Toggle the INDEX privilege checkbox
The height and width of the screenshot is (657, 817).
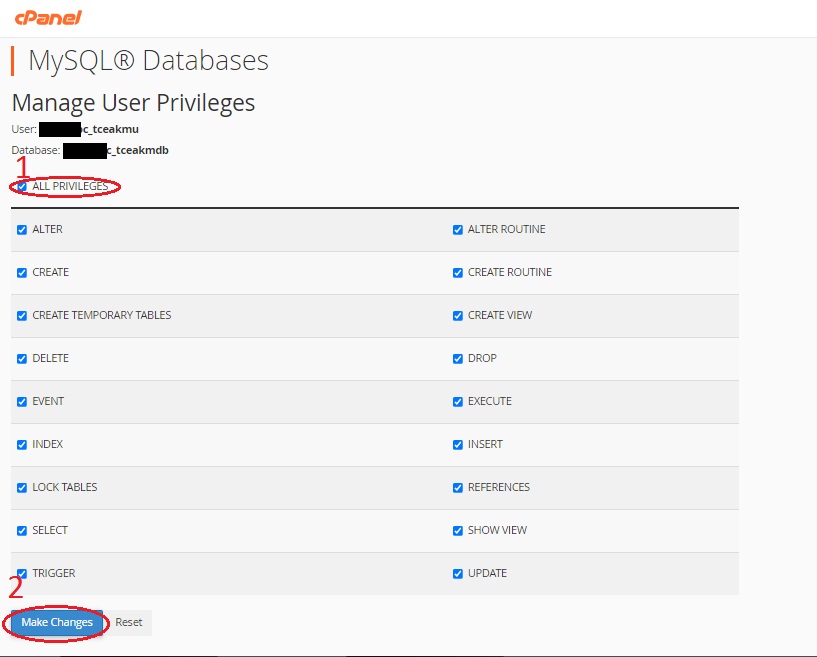point(22,444)
